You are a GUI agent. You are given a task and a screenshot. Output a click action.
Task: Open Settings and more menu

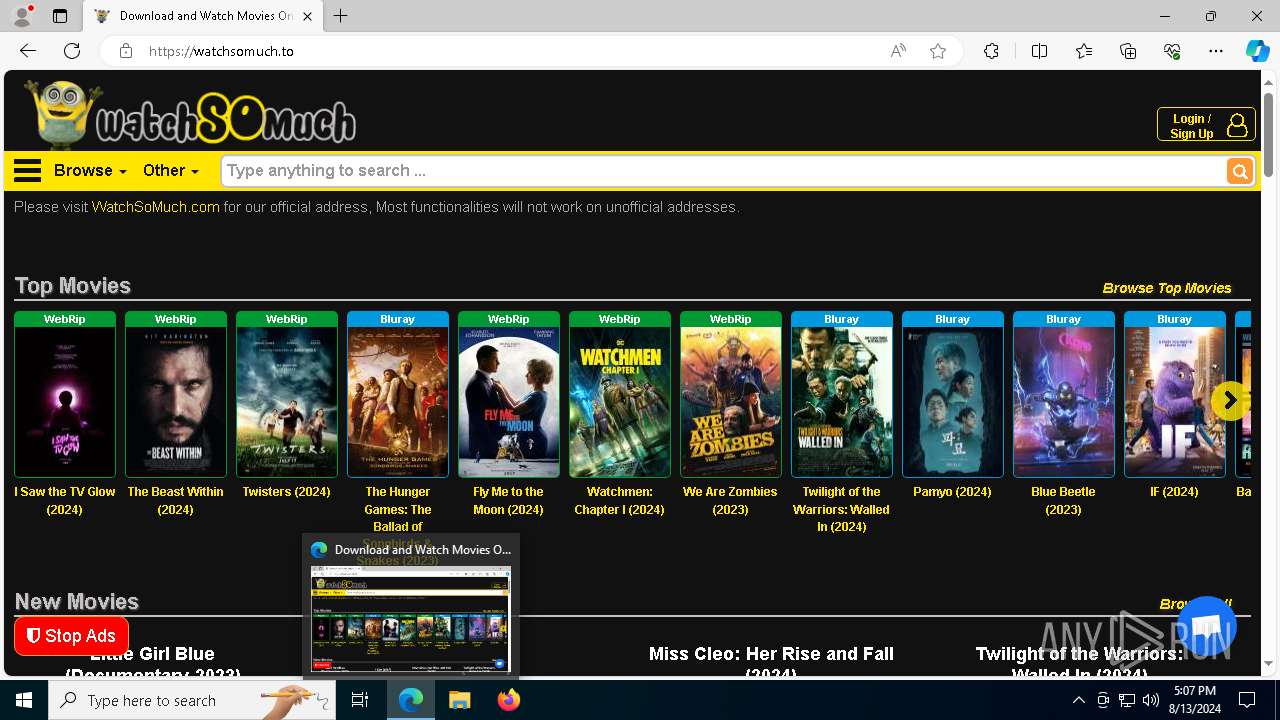1216,51
